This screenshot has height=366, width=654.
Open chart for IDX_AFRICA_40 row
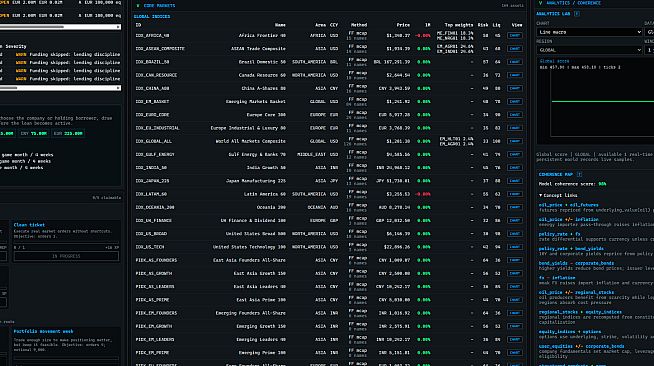pos(515,35)
